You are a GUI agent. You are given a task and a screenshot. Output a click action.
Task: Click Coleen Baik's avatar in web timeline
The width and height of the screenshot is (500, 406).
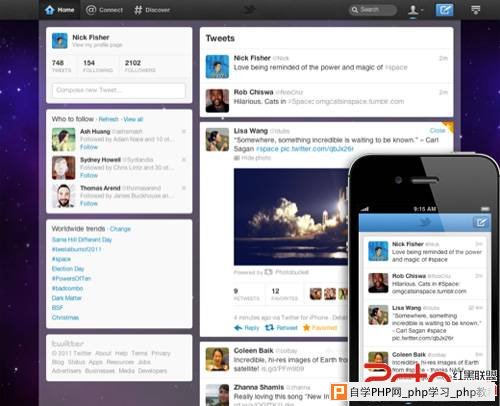pos(217,359)
